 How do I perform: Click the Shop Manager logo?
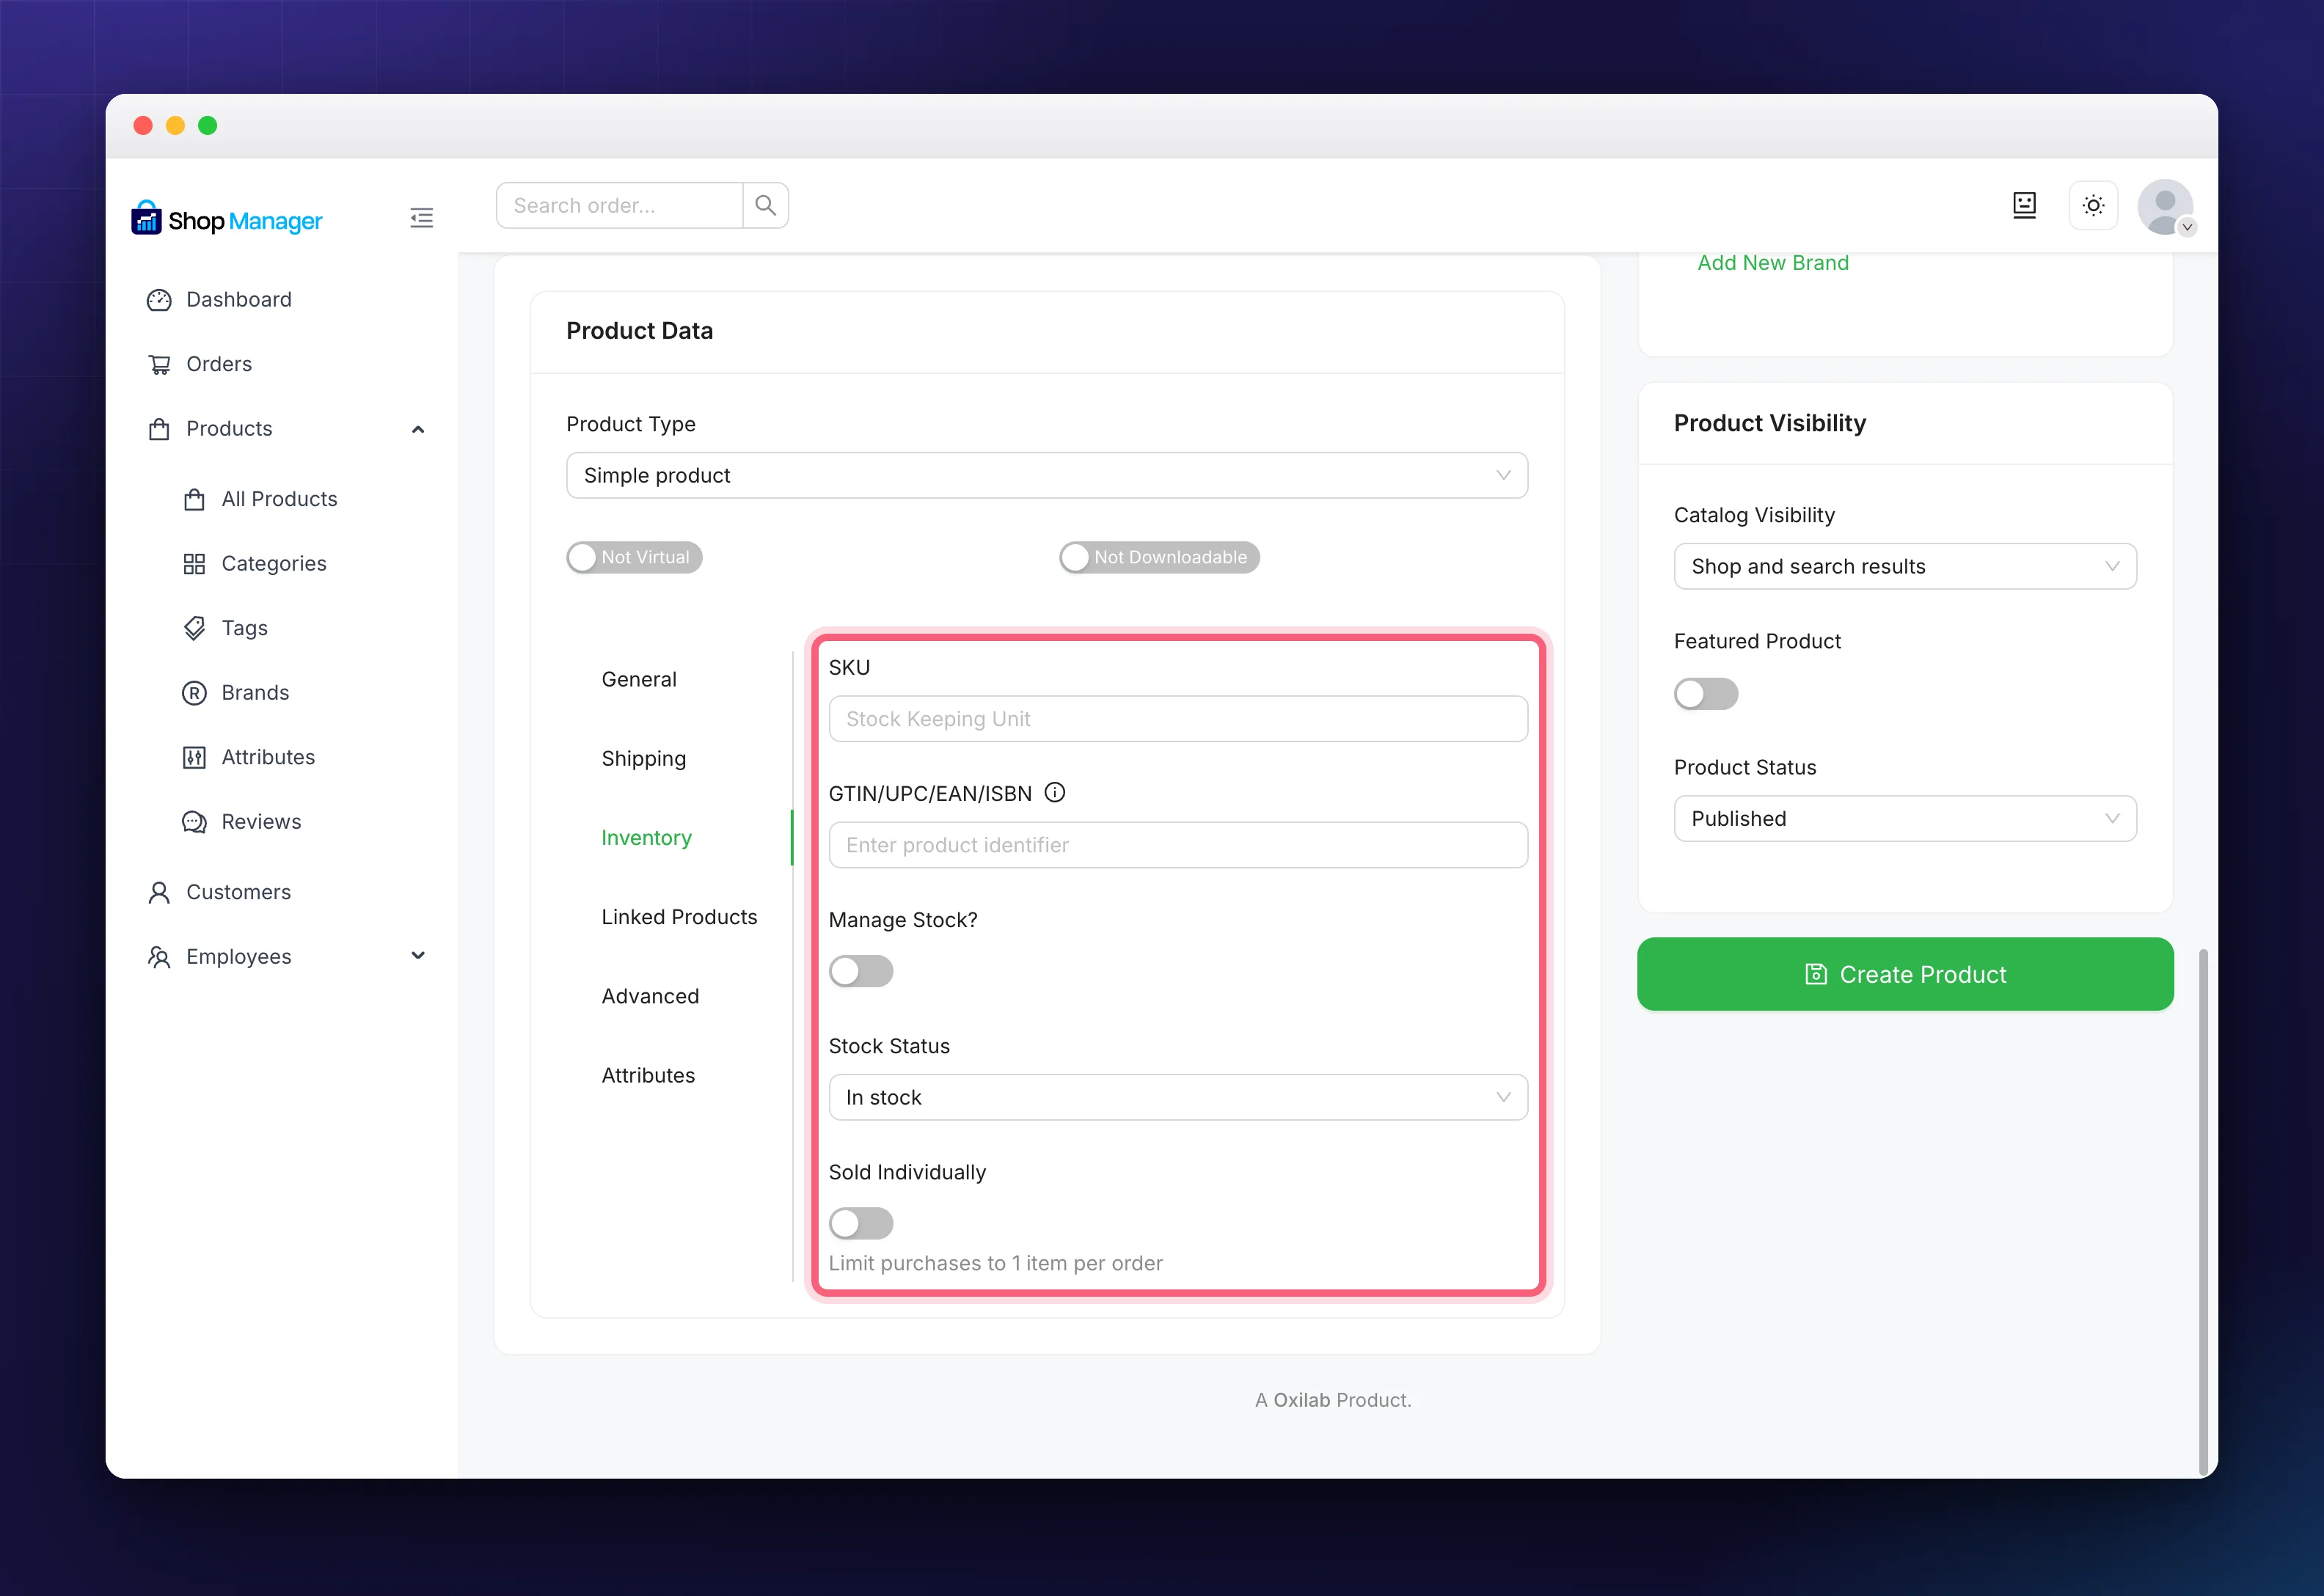(x=227, y=219)
